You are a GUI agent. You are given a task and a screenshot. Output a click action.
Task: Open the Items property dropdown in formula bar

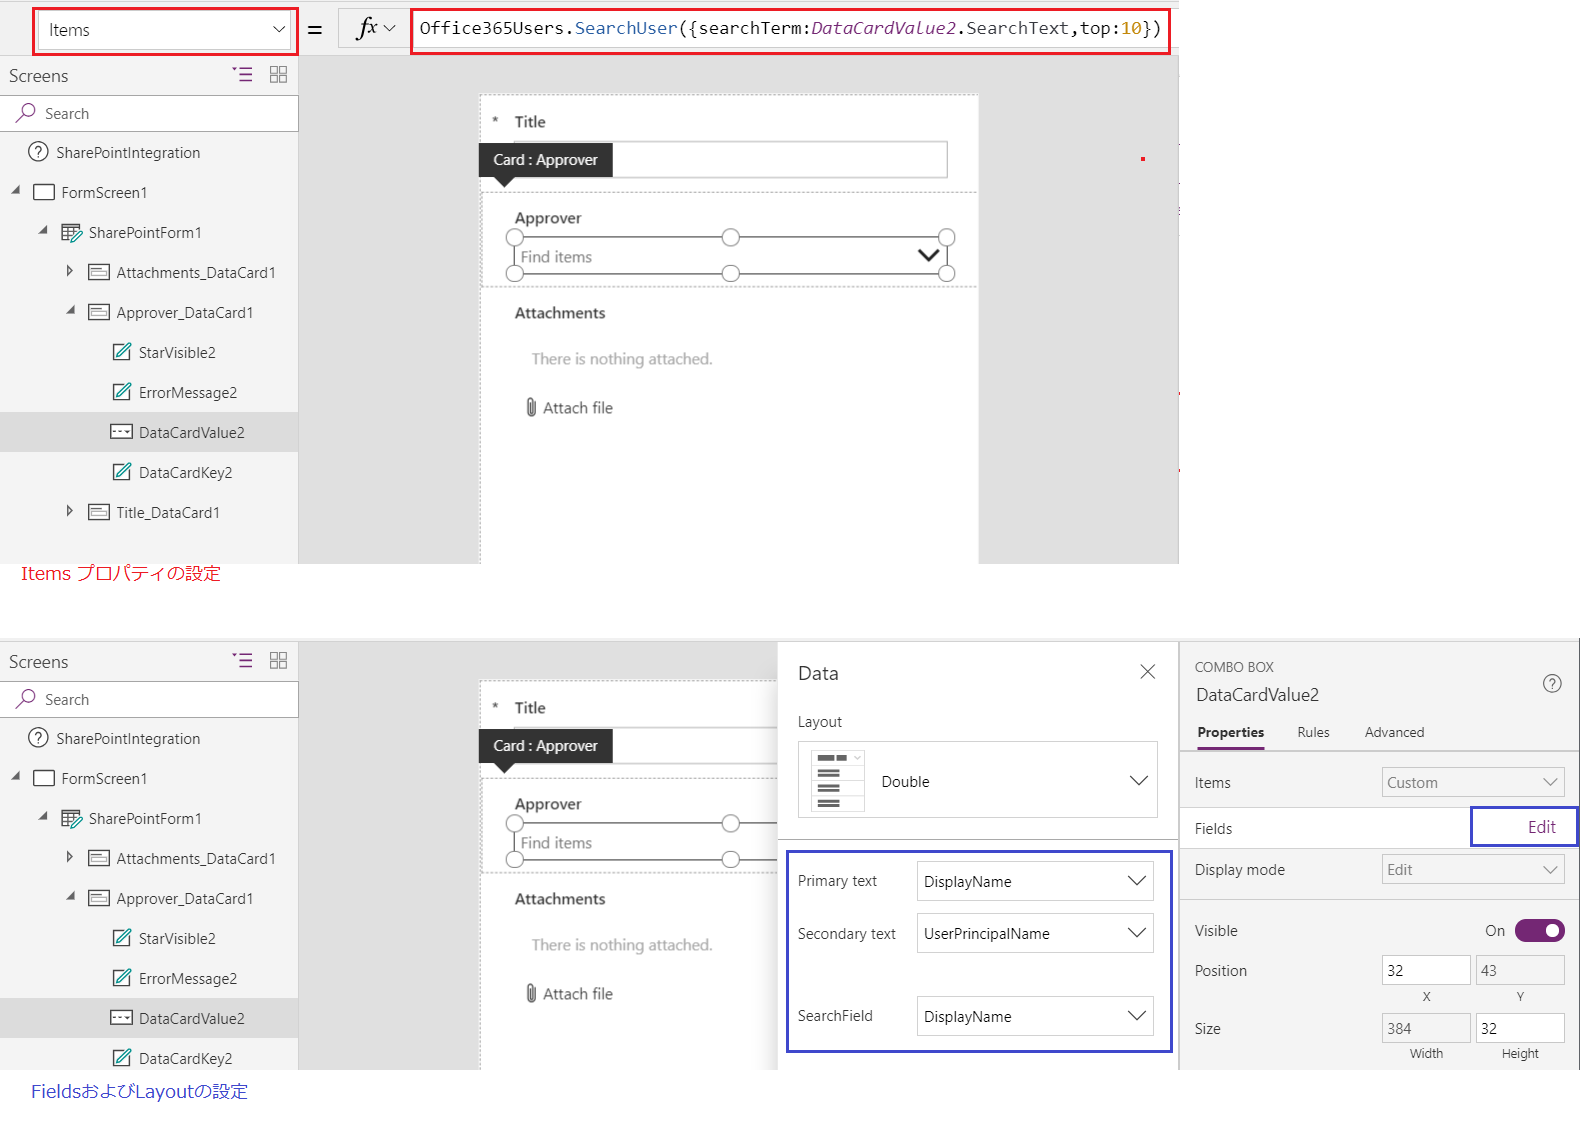pyautogui.click(x=166, y=30)
